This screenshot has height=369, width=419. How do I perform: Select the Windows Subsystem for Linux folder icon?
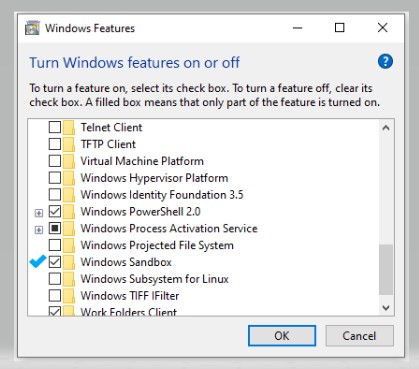click(69, 279)
